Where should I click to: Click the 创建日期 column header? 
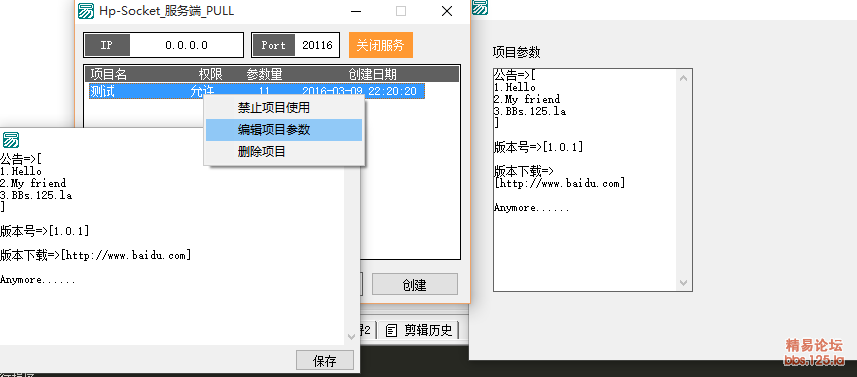click(x=373, y=74)
